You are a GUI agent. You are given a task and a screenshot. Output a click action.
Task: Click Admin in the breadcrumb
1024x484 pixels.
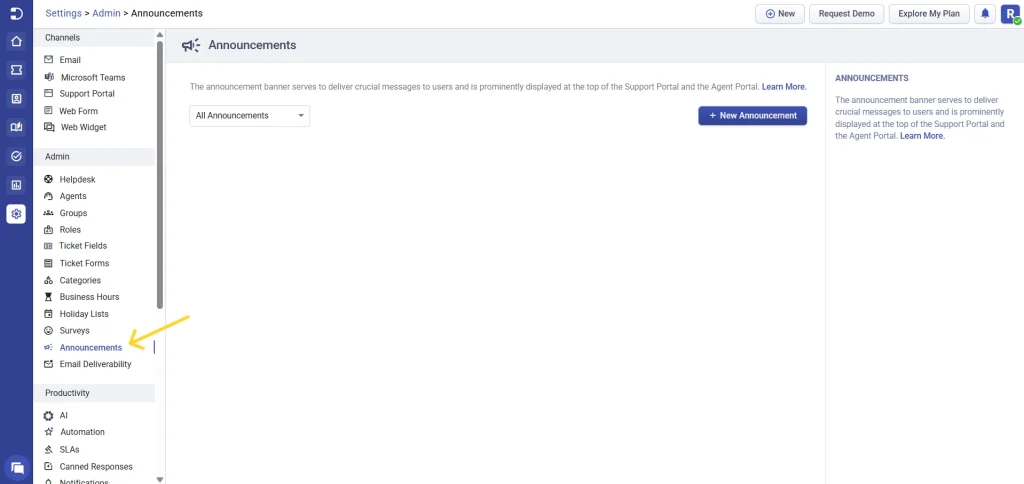point(106,13)
